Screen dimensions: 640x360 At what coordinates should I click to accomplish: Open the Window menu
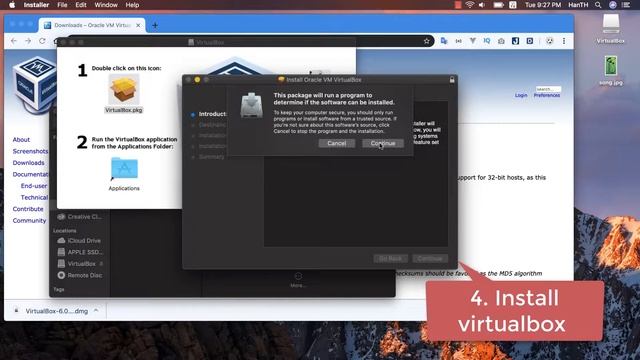click(106, 5)
